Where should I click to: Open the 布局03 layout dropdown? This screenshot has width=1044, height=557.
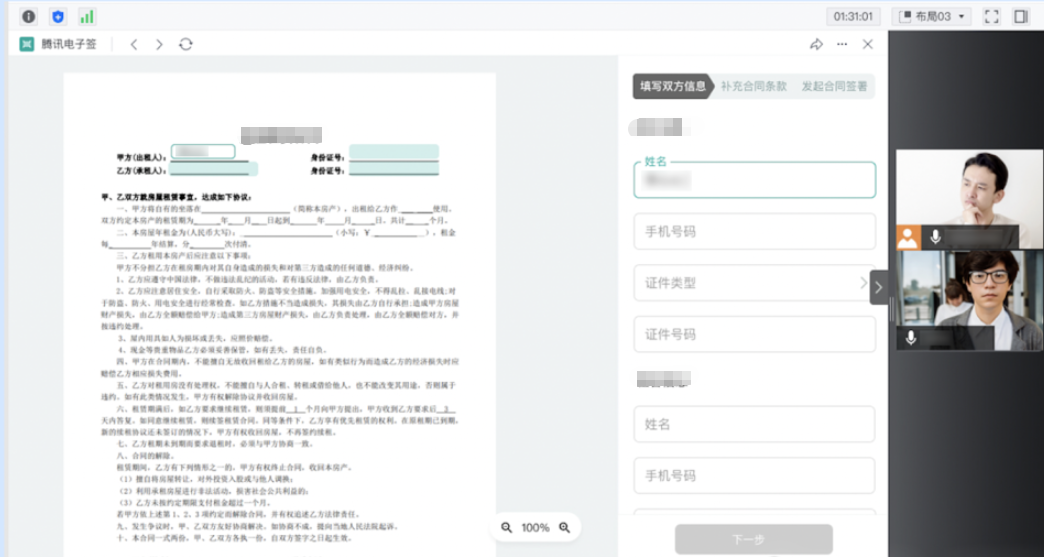931,16
